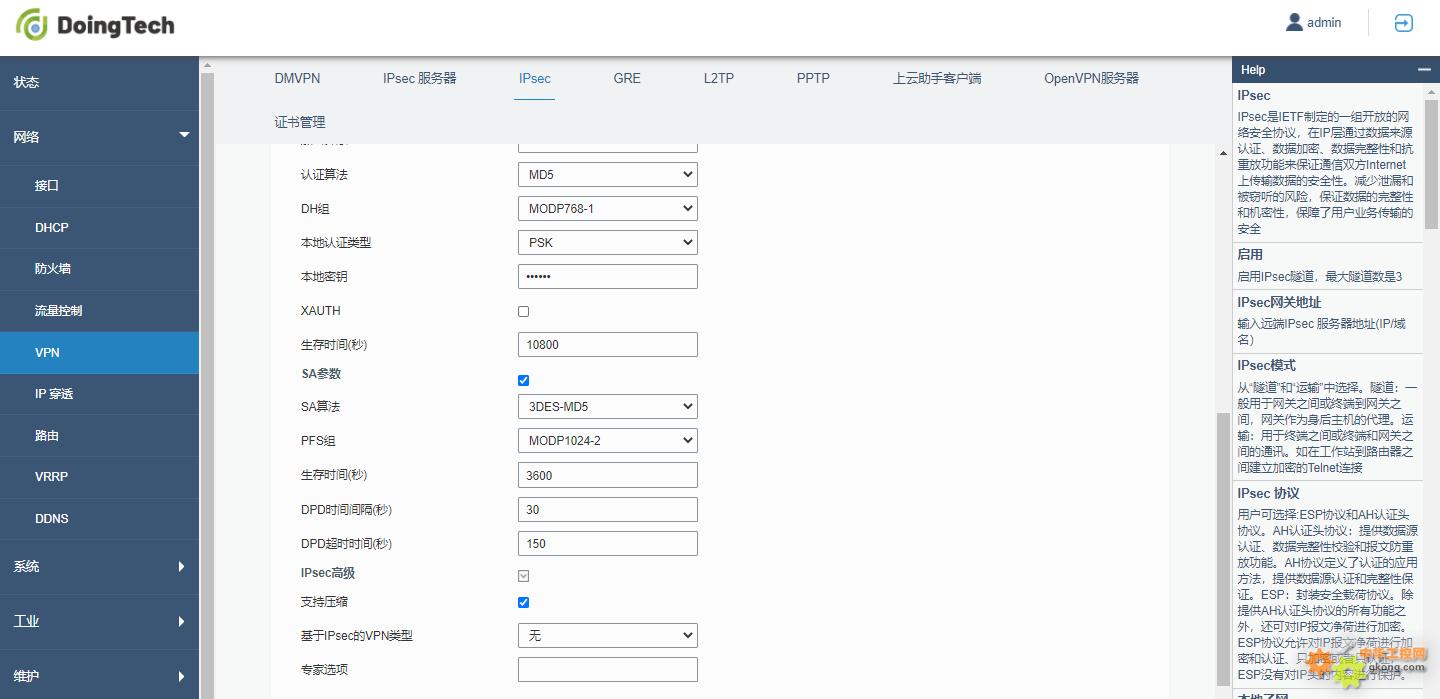Open 接口 in the sidebar

(99, 186)
